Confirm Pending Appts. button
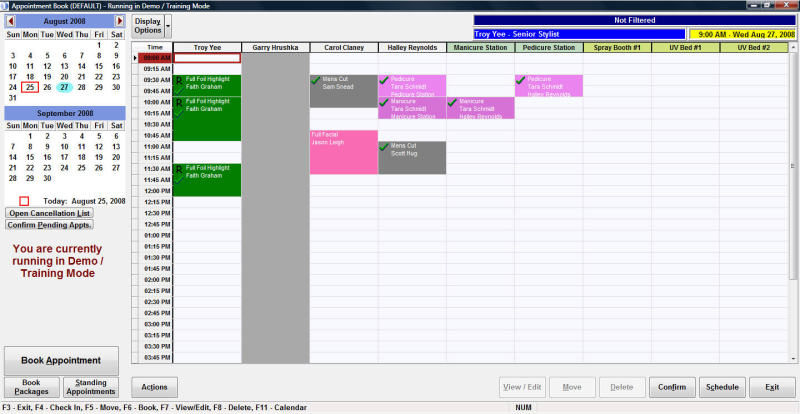The image size is (800, 414). pos(49,225)
